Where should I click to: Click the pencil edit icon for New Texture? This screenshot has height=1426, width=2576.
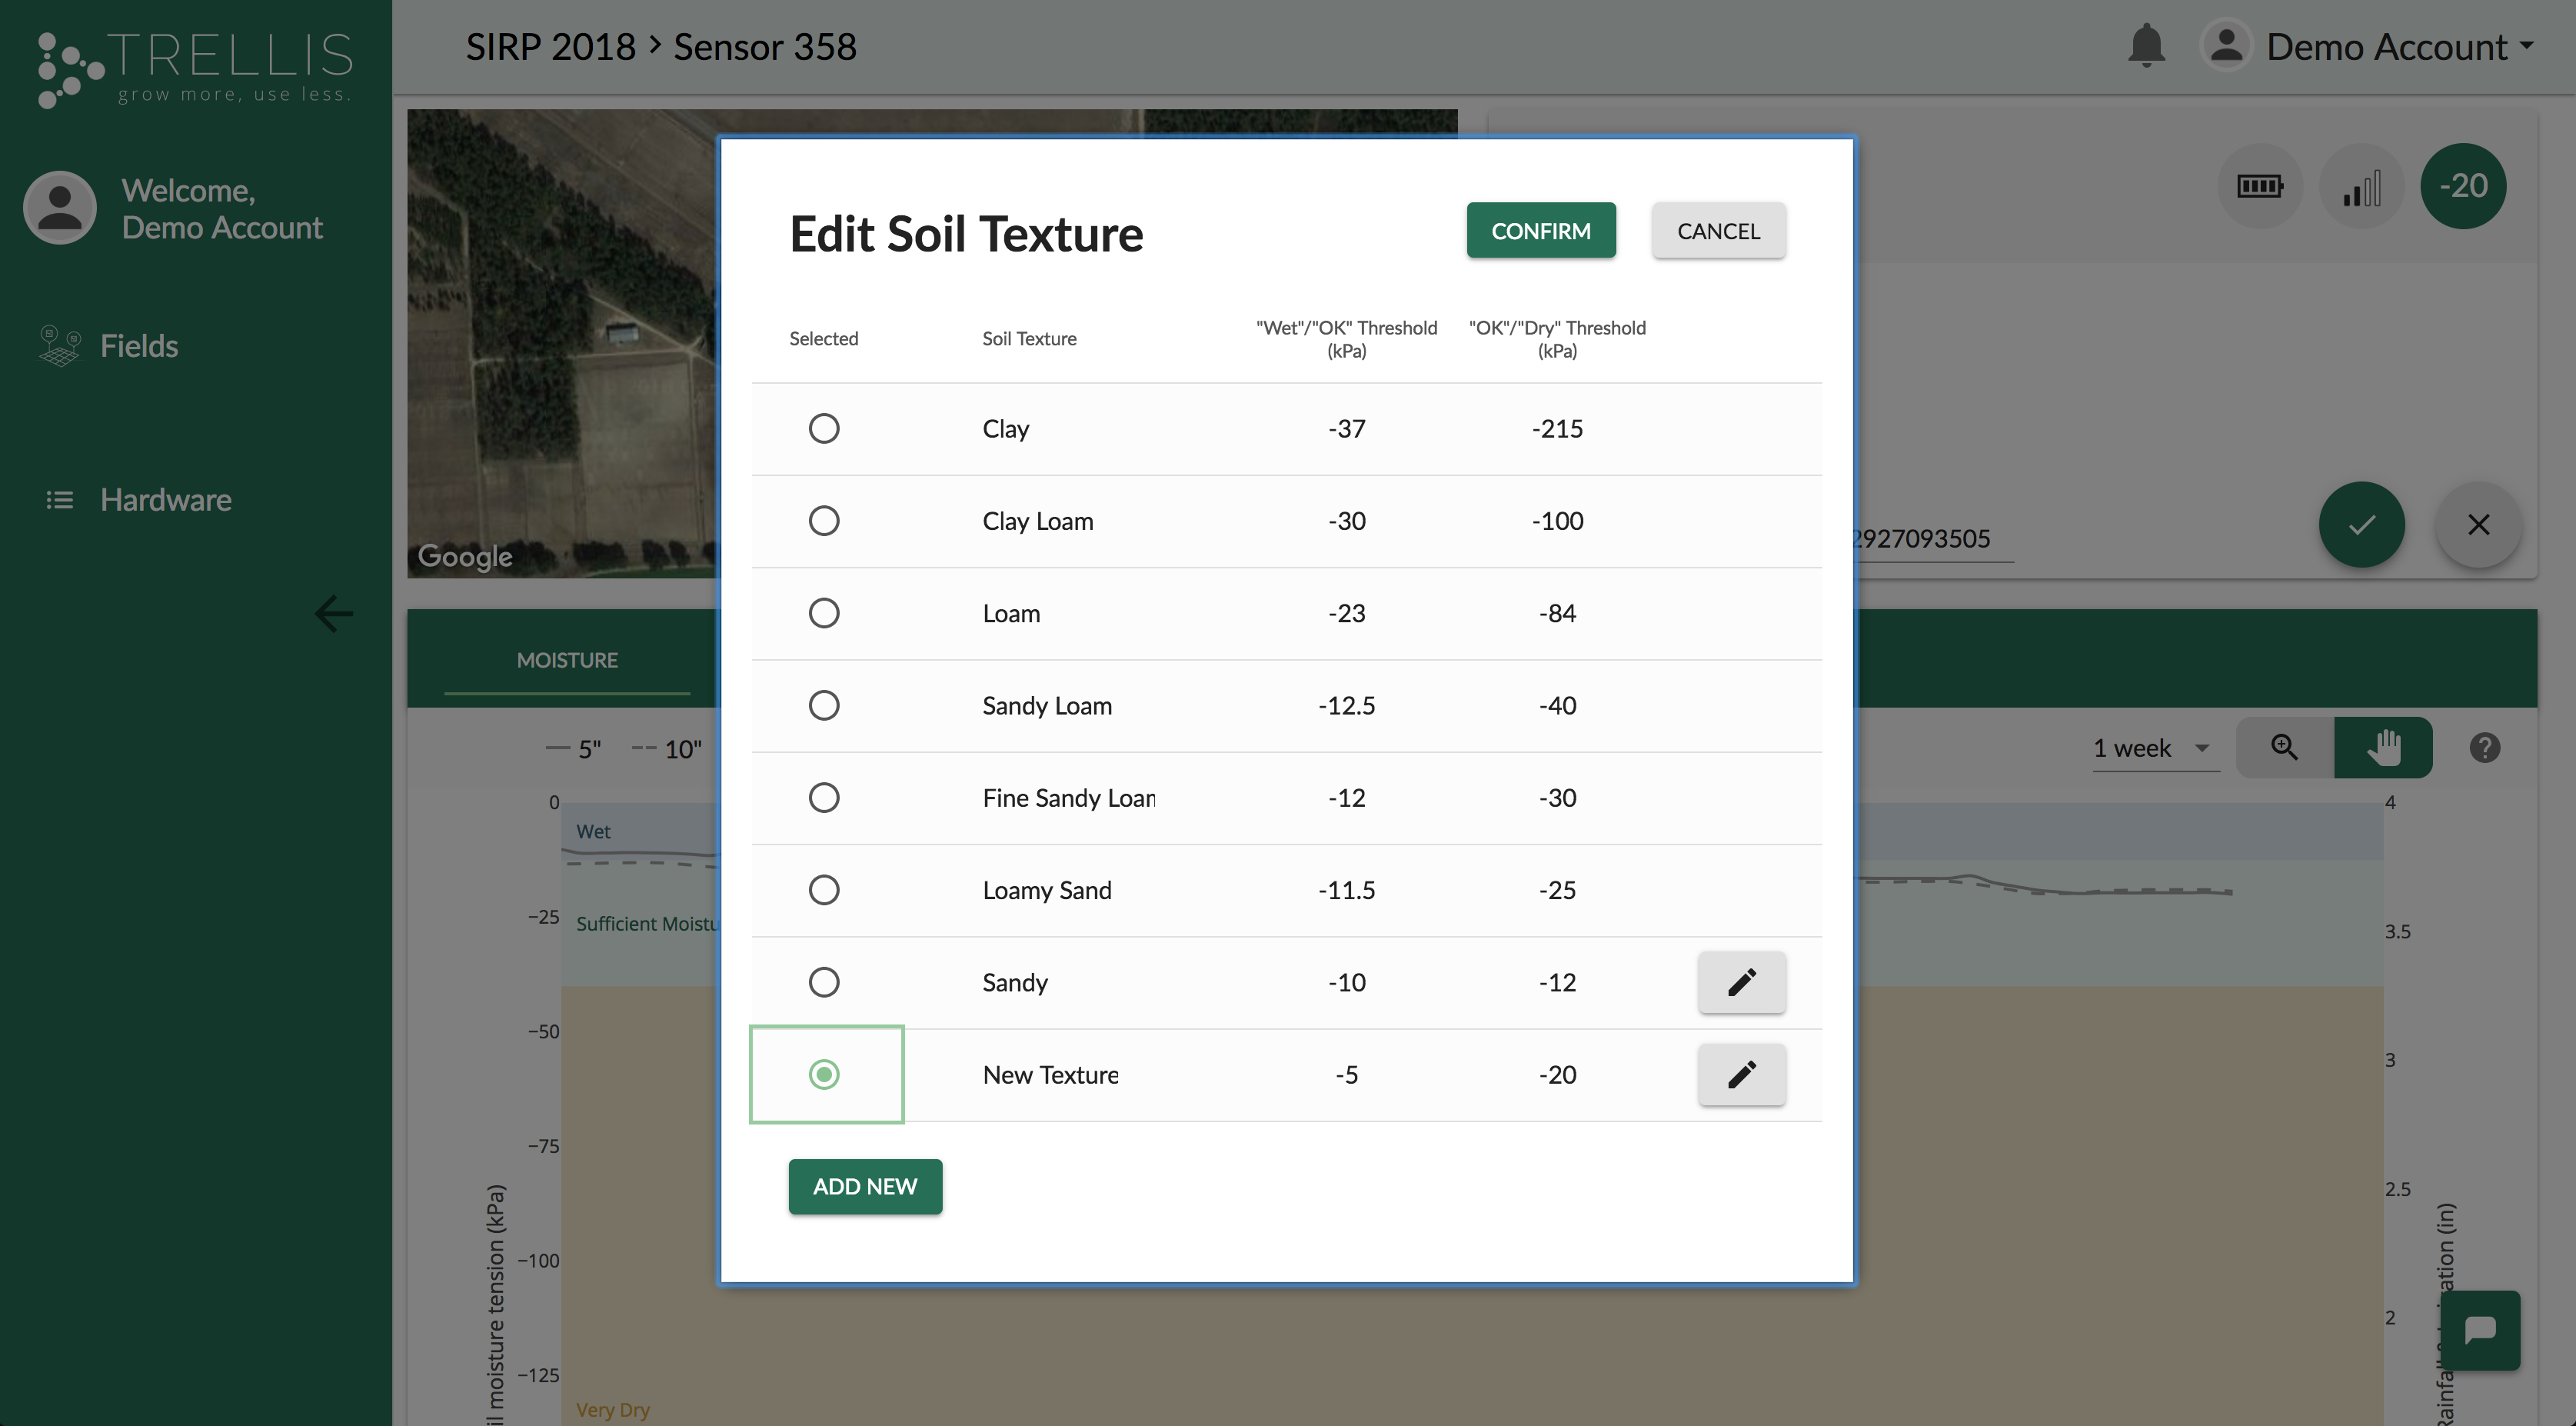[x=1741, y=1074]
